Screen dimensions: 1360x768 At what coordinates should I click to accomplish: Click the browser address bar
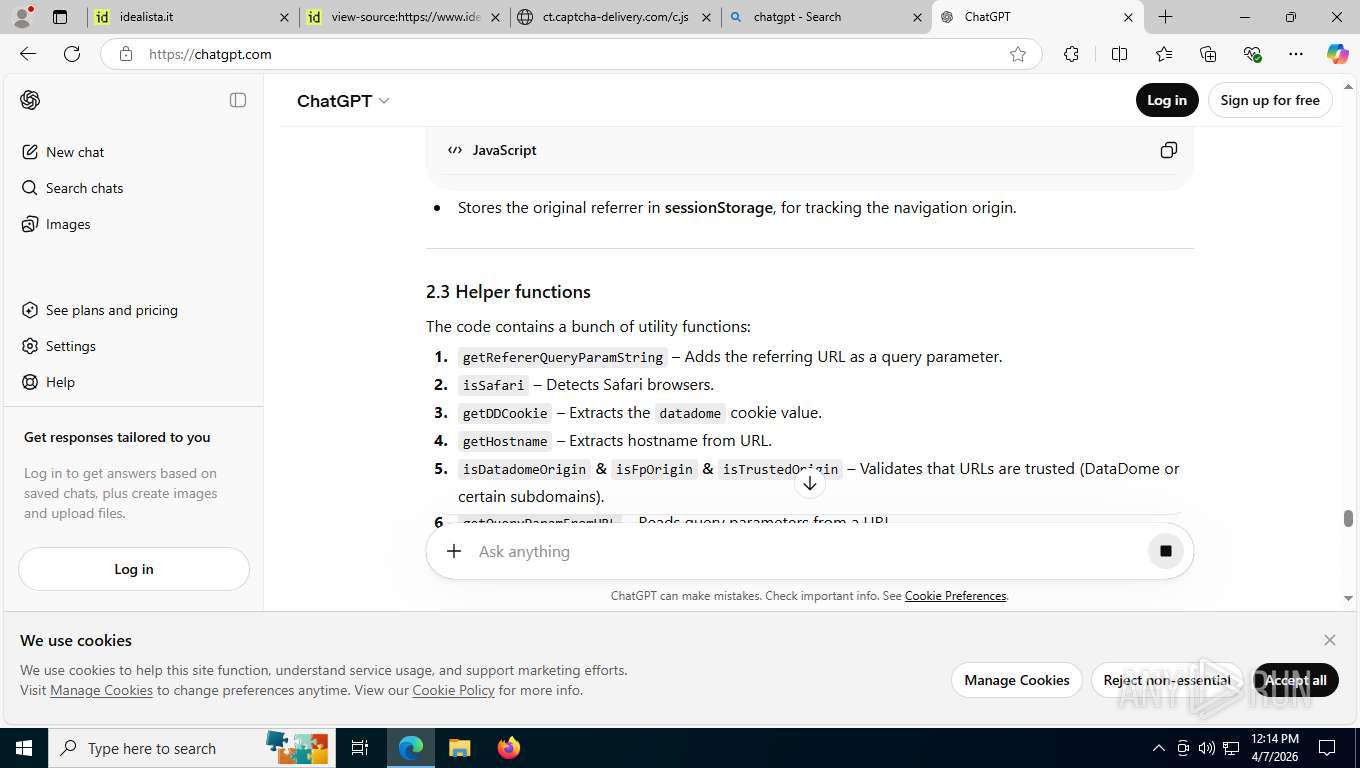tap(570, 54)
